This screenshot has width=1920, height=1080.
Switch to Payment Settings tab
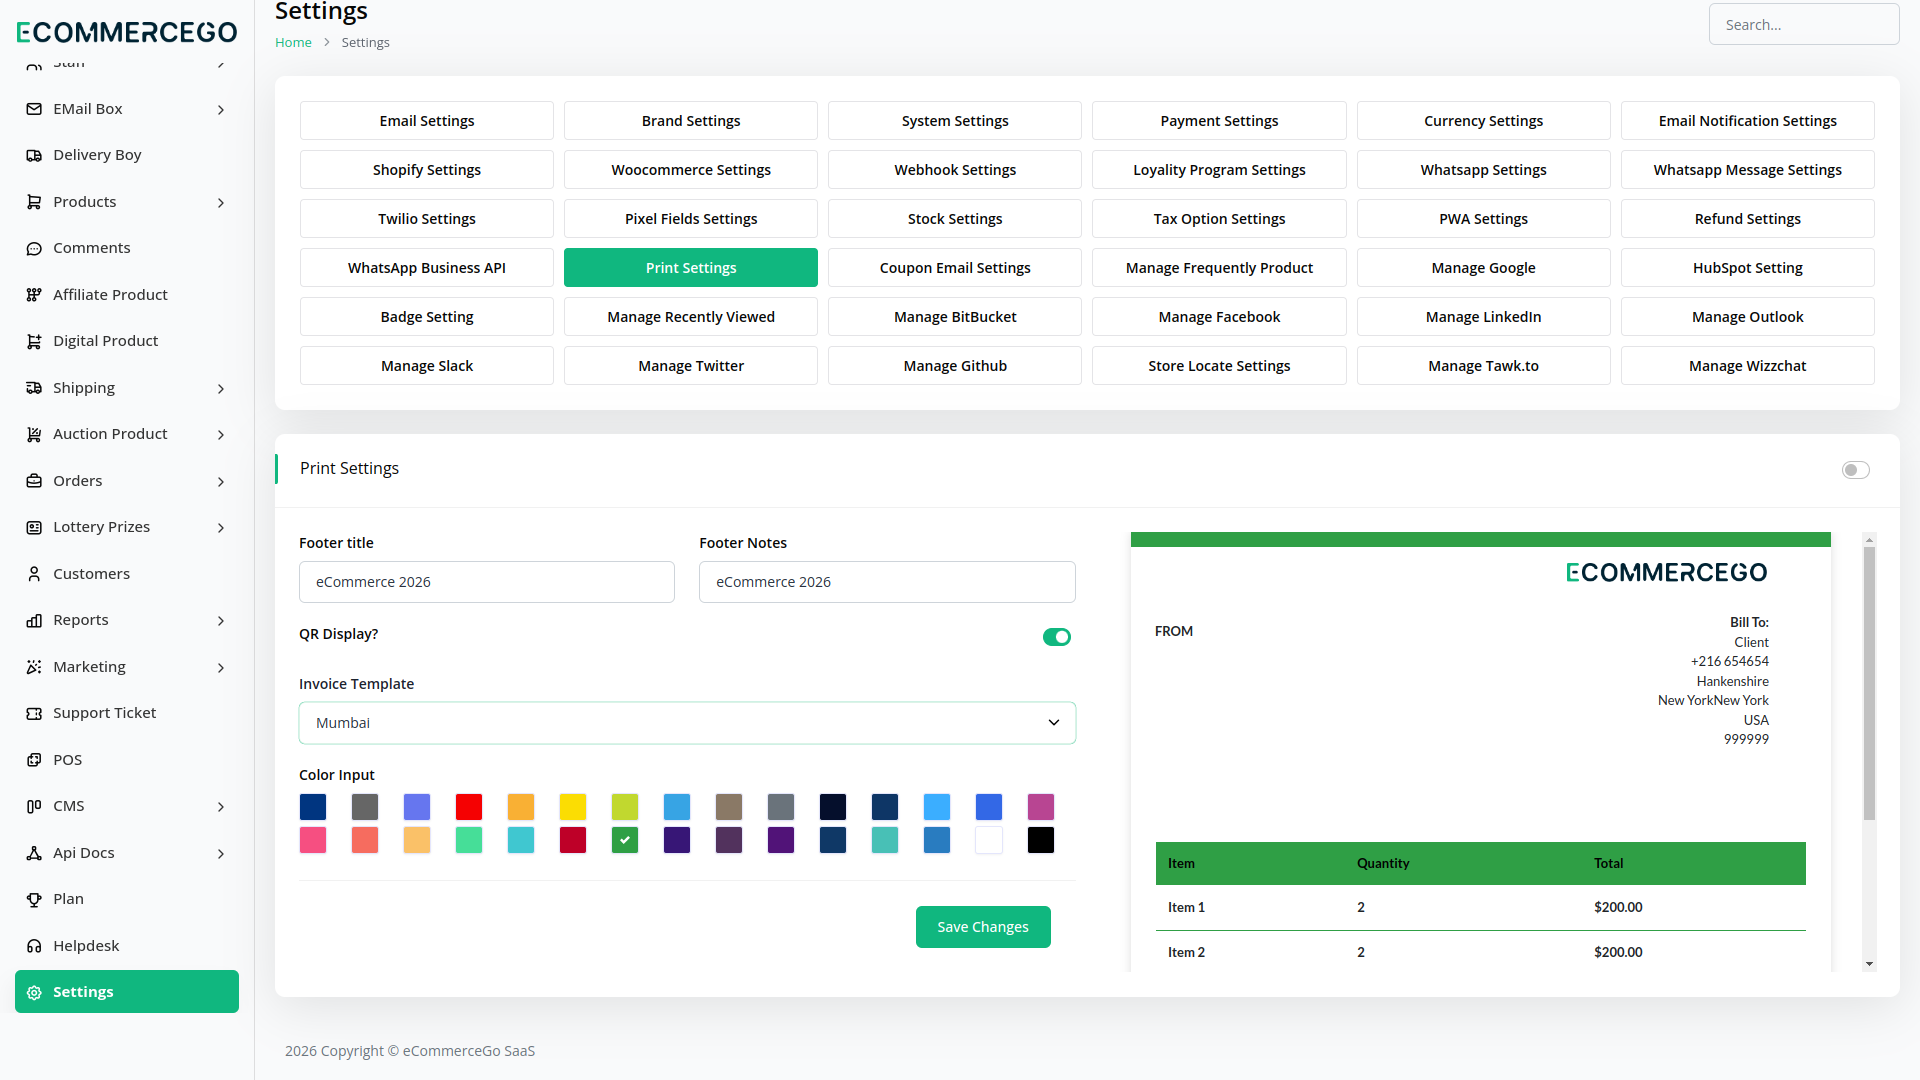tap(1219, 121)
